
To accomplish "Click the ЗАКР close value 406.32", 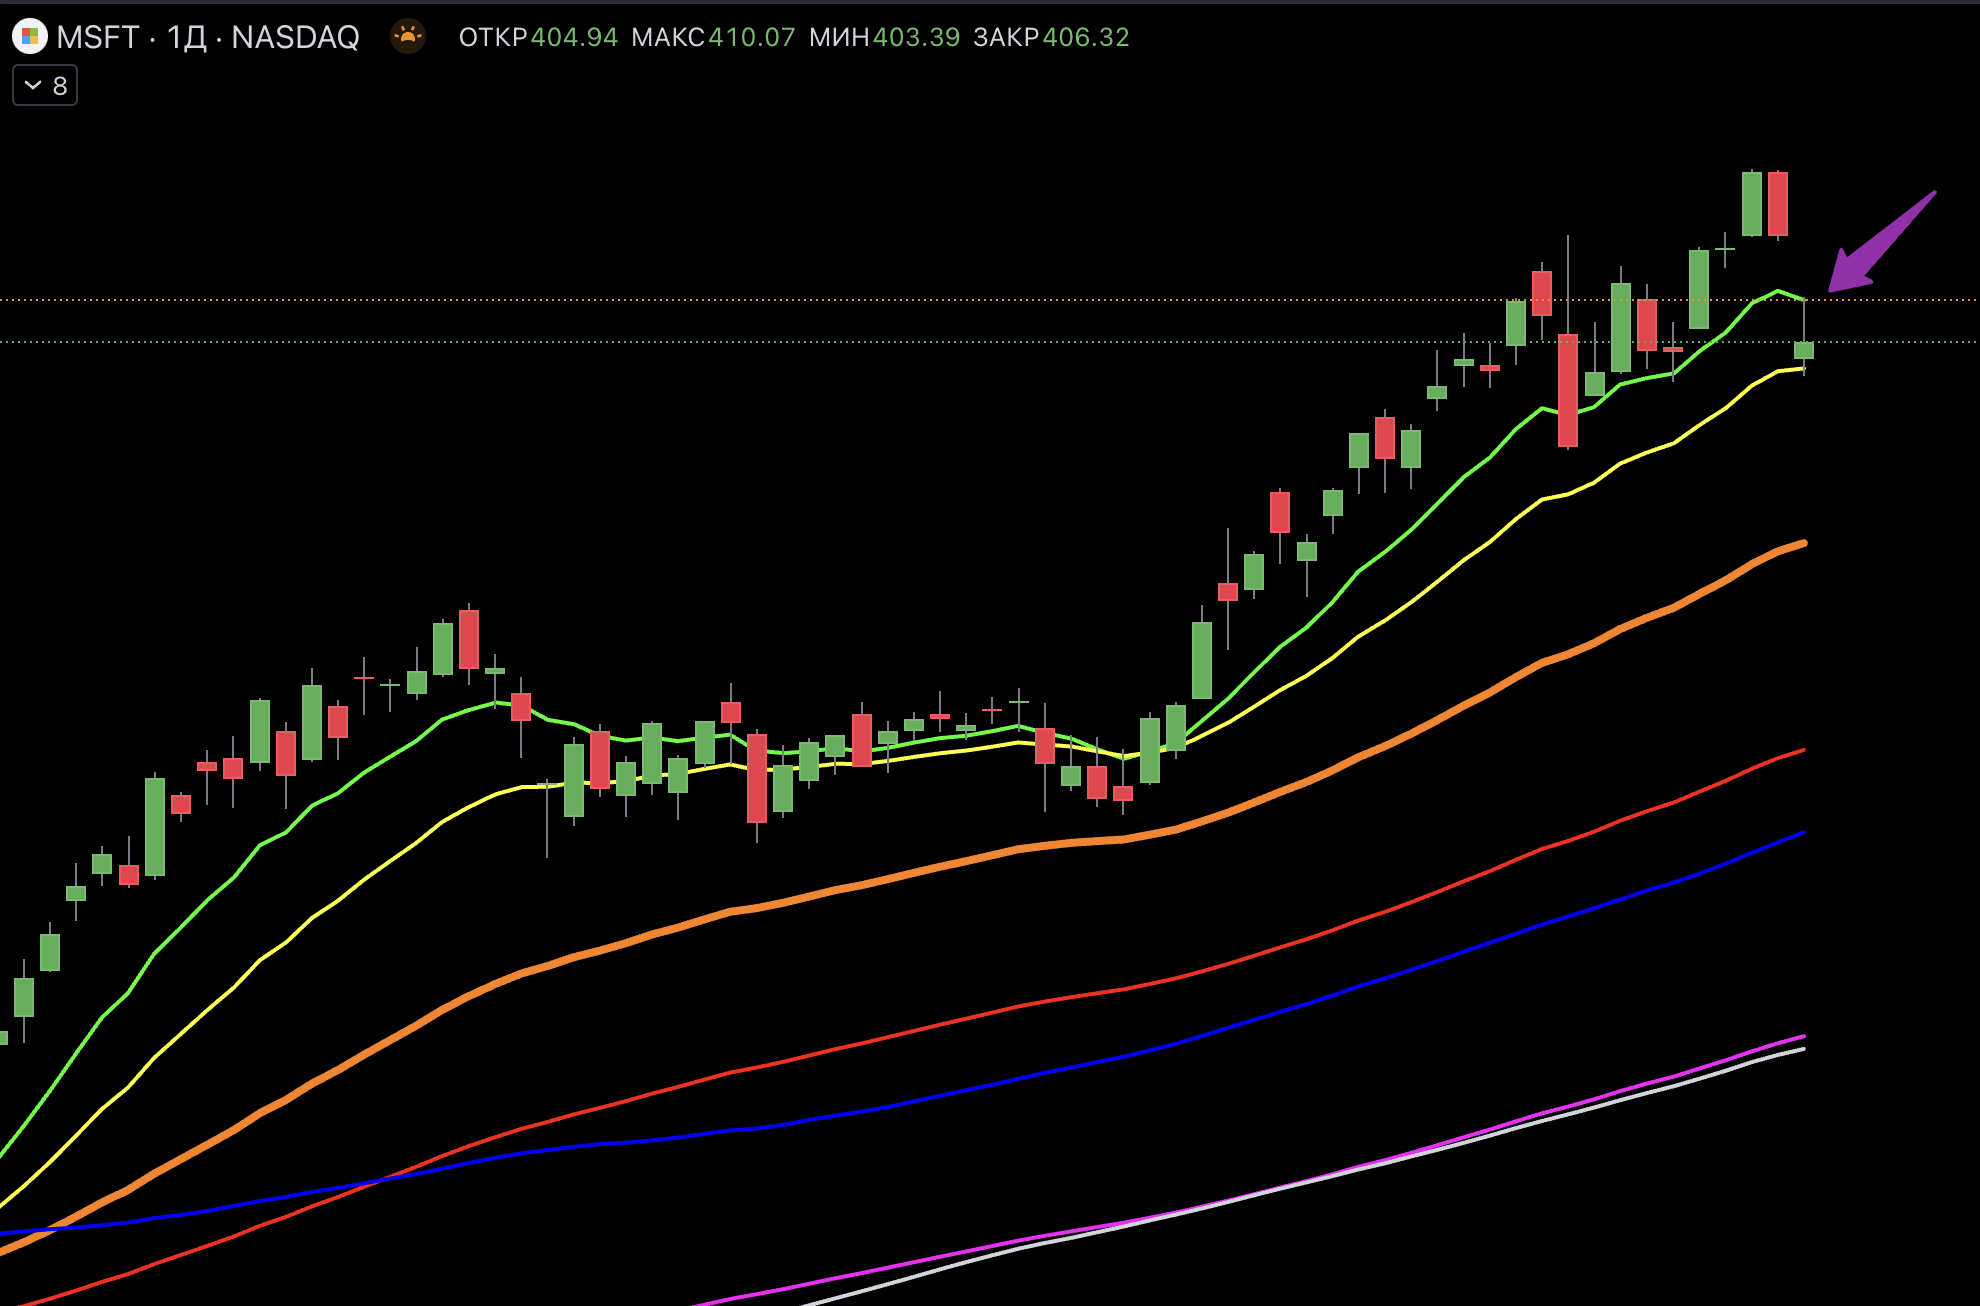I will 1085,37.
